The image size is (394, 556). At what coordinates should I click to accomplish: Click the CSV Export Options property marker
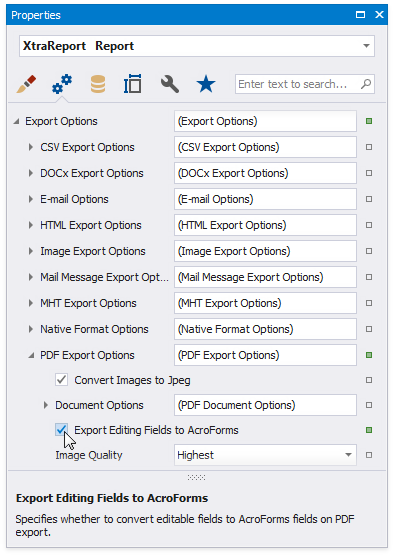pyautogui.click(x=369, y=147)
